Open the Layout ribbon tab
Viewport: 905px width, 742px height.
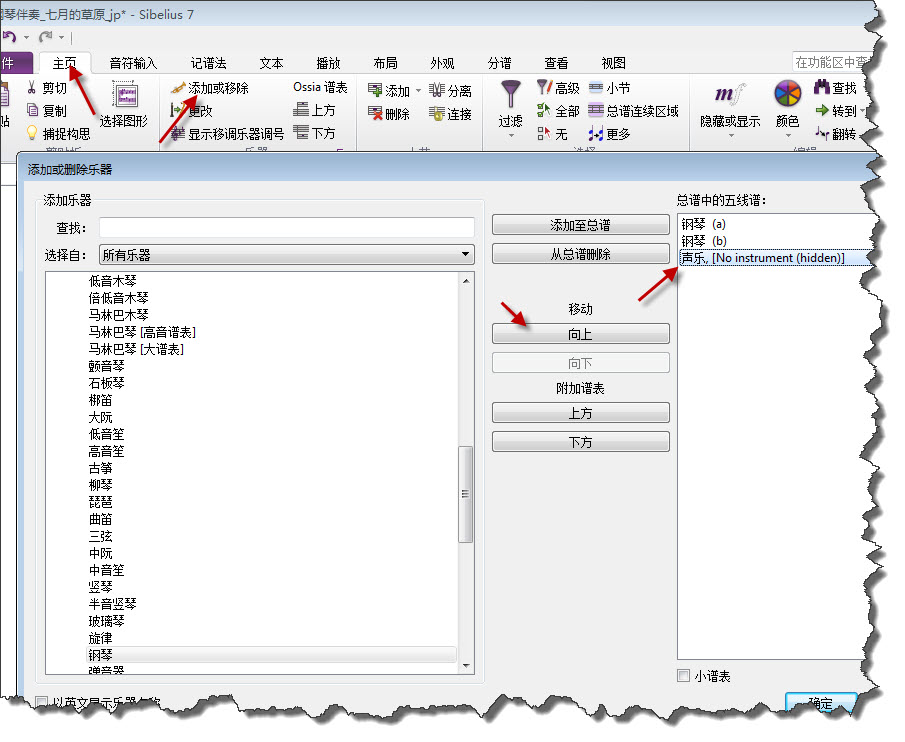click(x=385, y=63)
